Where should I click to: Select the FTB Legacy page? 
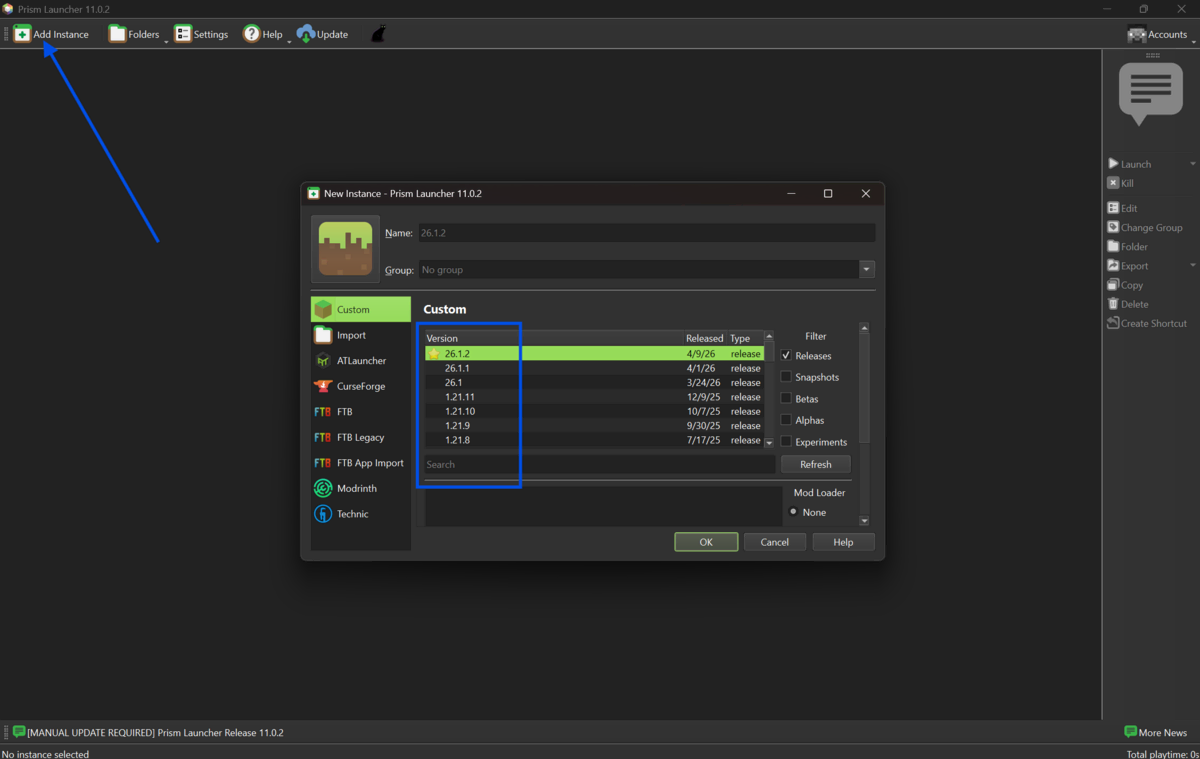pyautogui.click(x=360, y=437)
